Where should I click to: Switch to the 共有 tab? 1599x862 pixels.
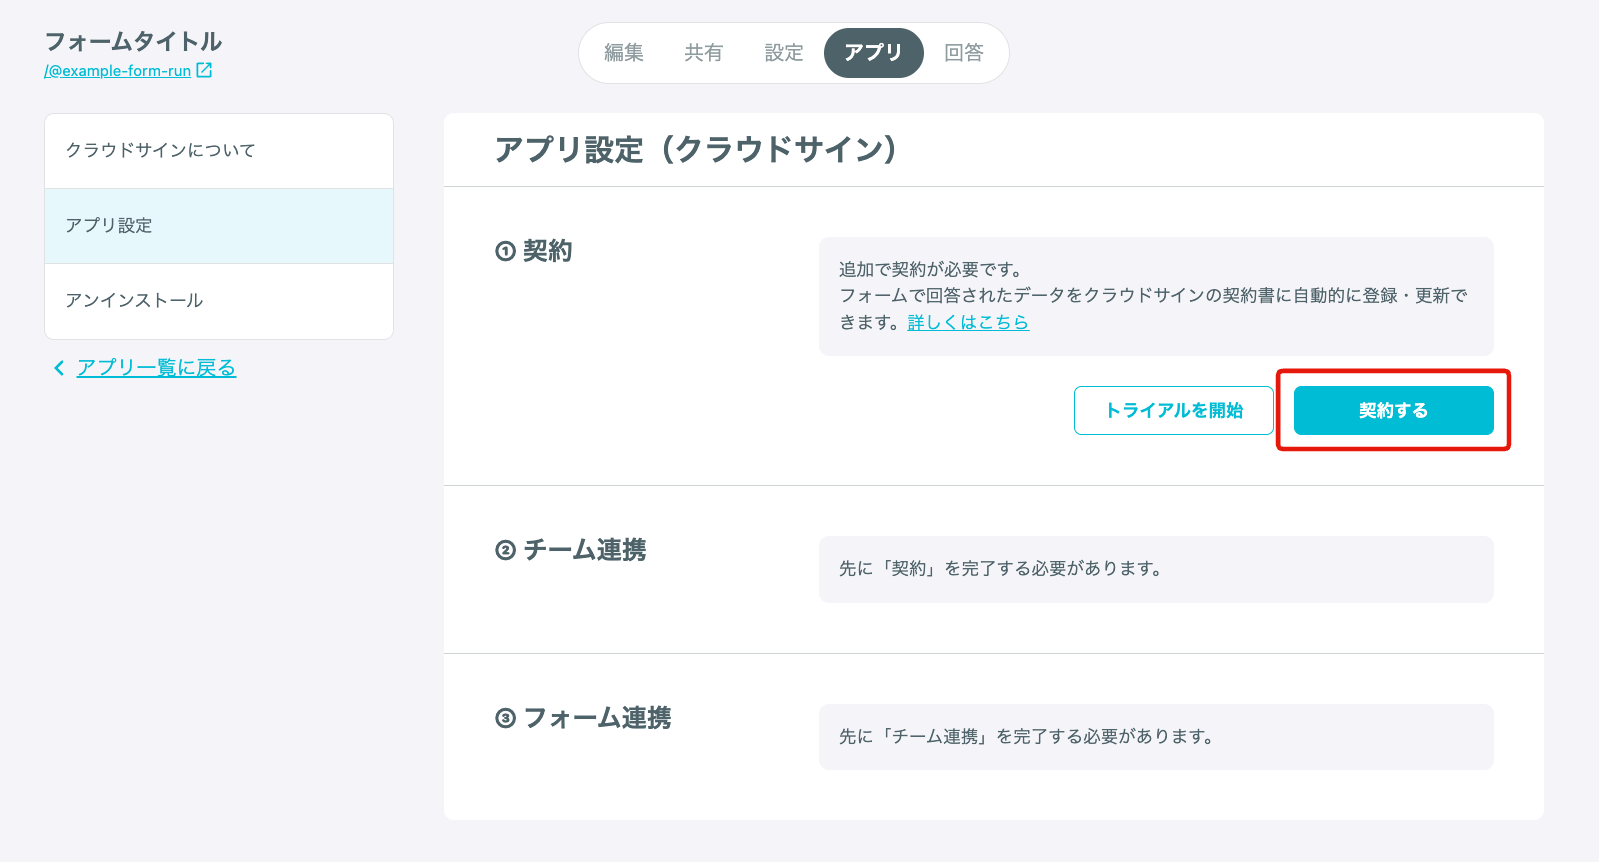coord(704,53)
